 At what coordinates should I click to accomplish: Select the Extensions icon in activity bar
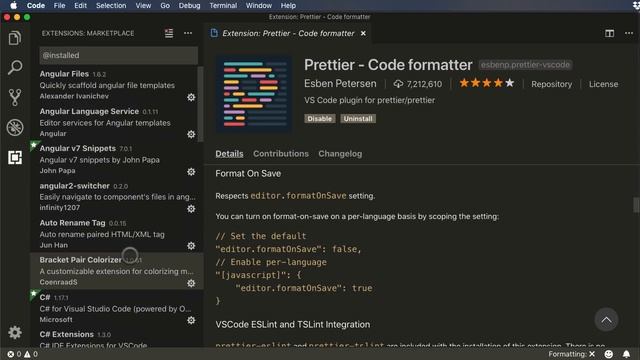click(x=15, y=158)
